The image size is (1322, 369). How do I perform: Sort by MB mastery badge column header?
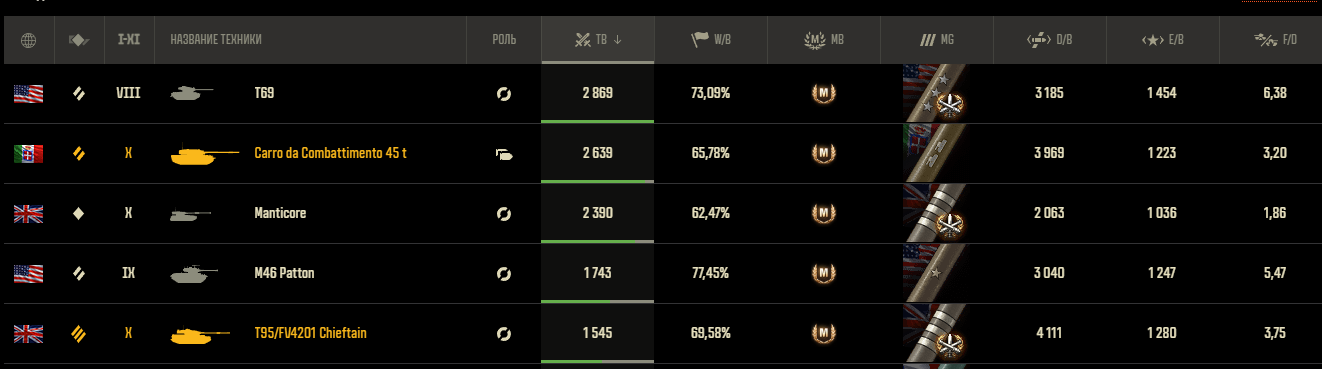tap(824, 41)
